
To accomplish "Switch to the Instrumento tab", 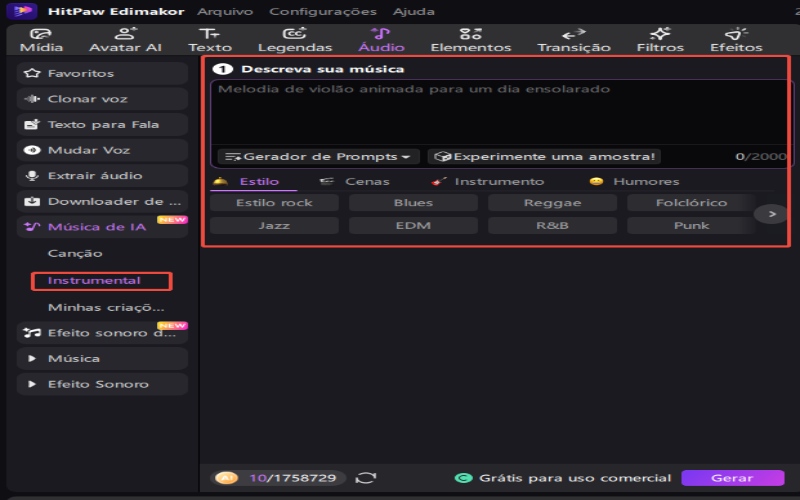I will tap(498, 182).
